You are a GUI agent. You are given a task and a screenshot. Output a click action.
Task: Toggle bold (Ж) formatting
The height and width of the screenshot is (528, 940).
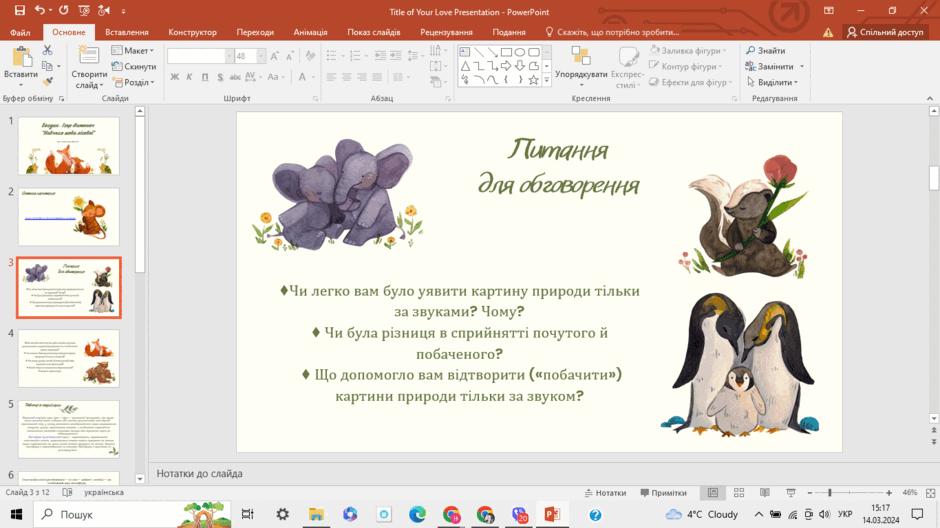coord(174,77)
